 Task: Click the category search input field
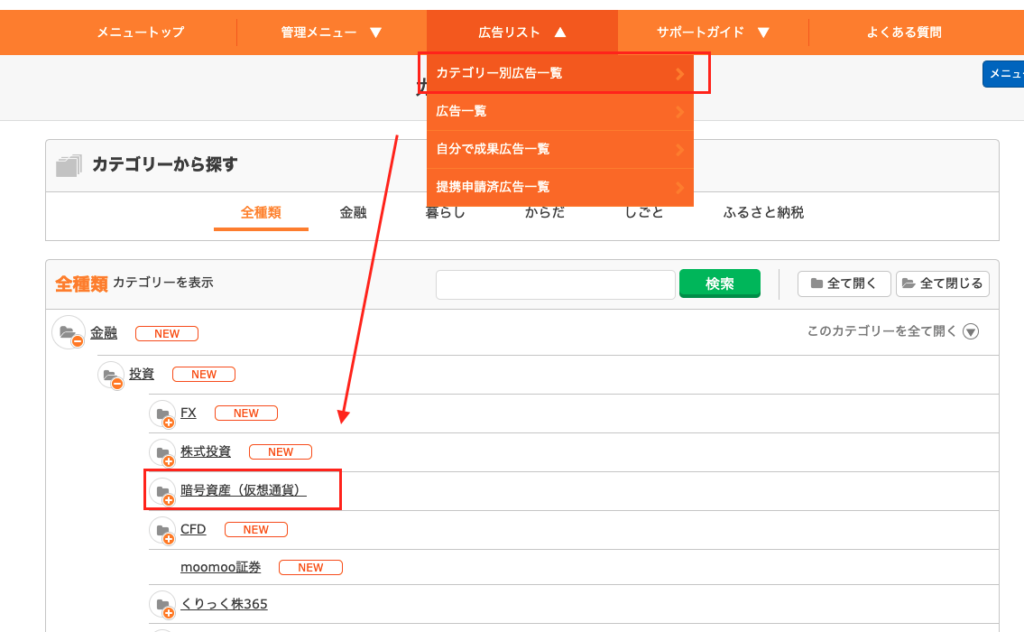[x=555, y=284]
